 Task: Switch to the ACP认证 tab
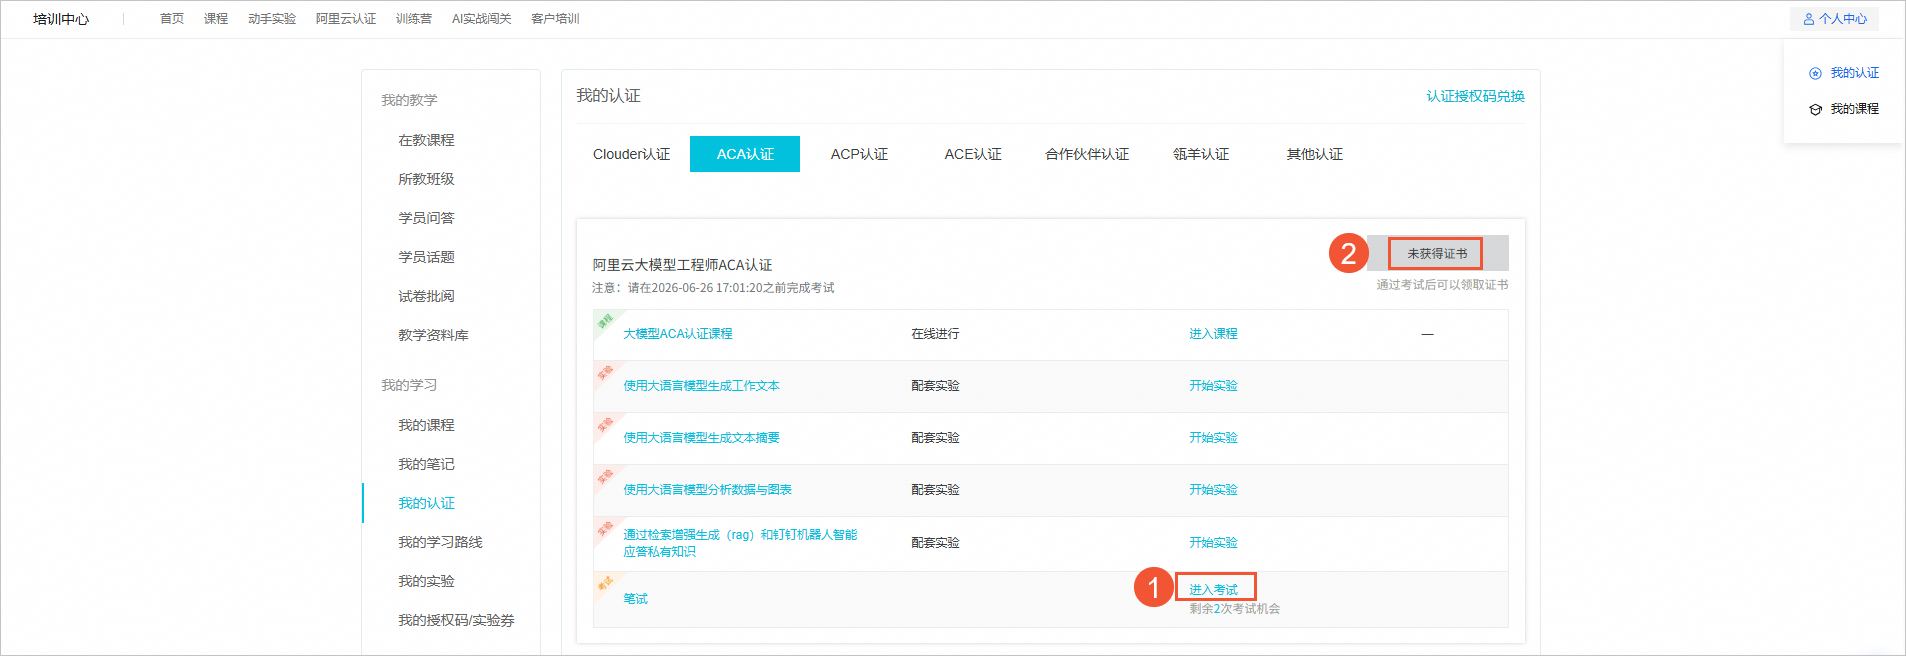[x=859, y=154]
